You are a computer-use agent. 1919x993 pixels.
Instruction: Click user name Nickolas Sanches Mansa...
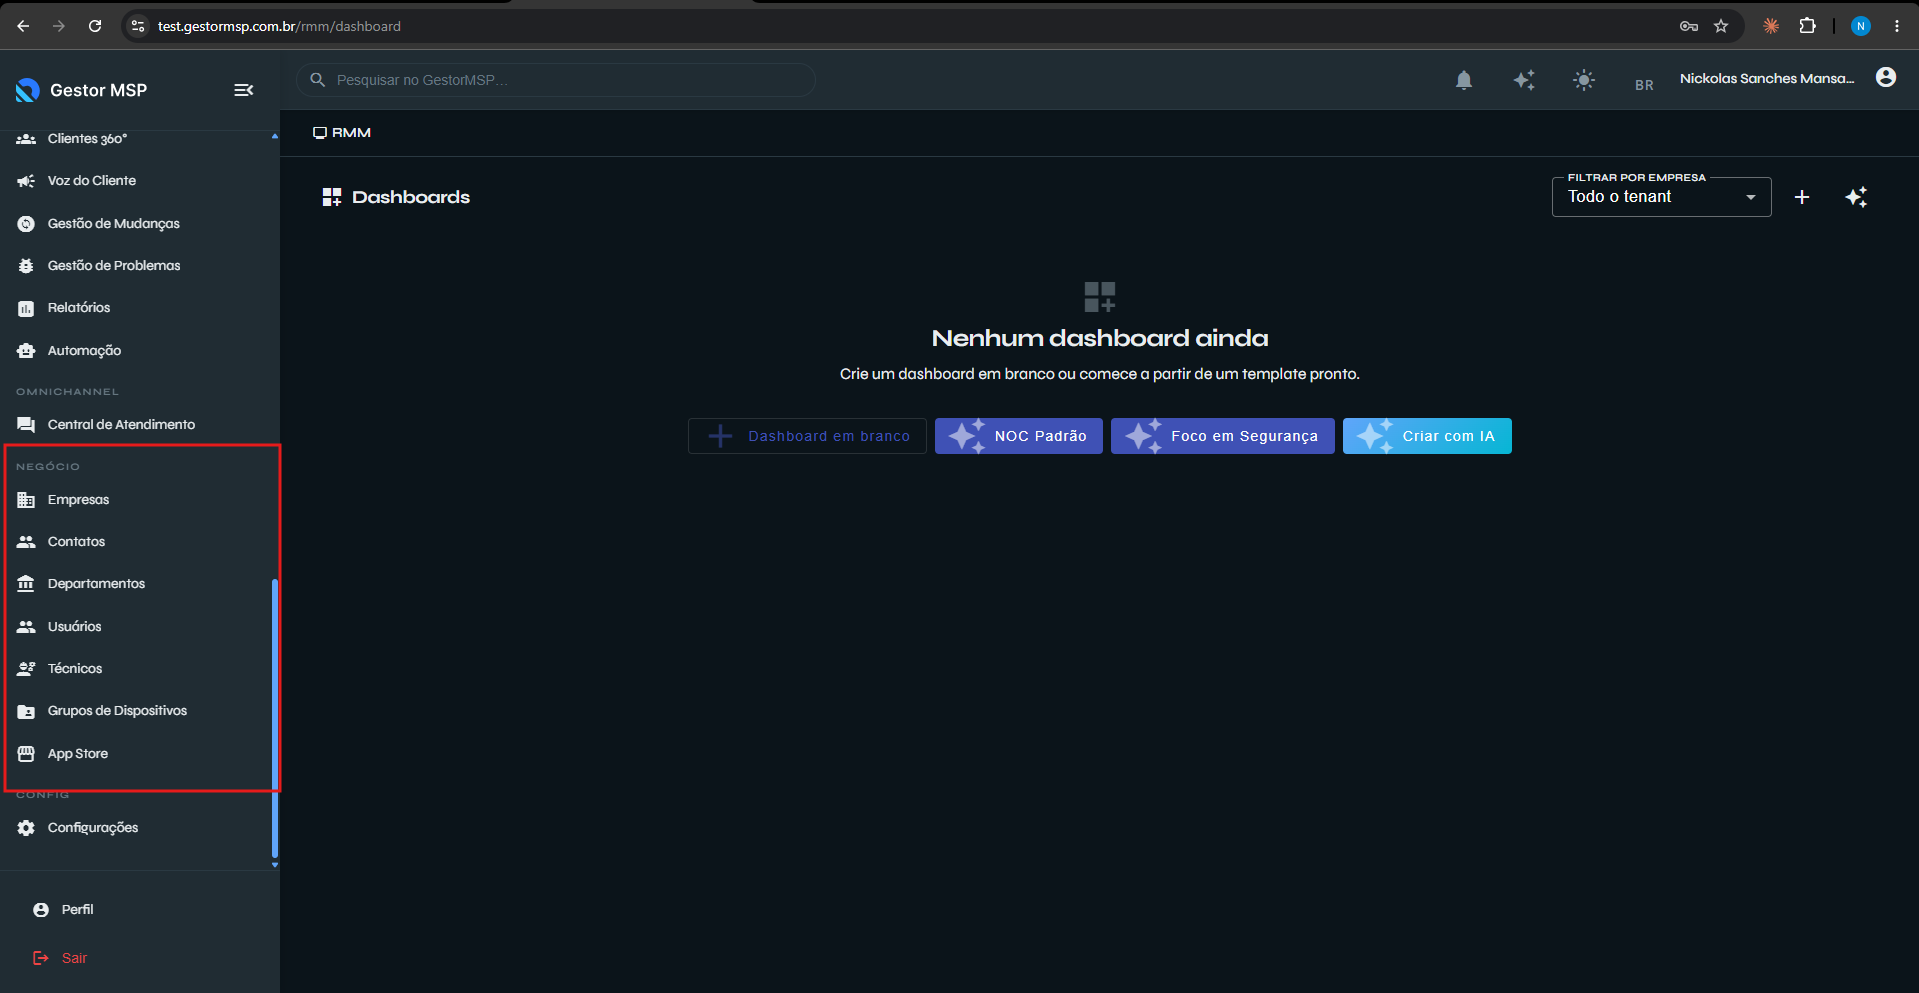[1767, 79]
